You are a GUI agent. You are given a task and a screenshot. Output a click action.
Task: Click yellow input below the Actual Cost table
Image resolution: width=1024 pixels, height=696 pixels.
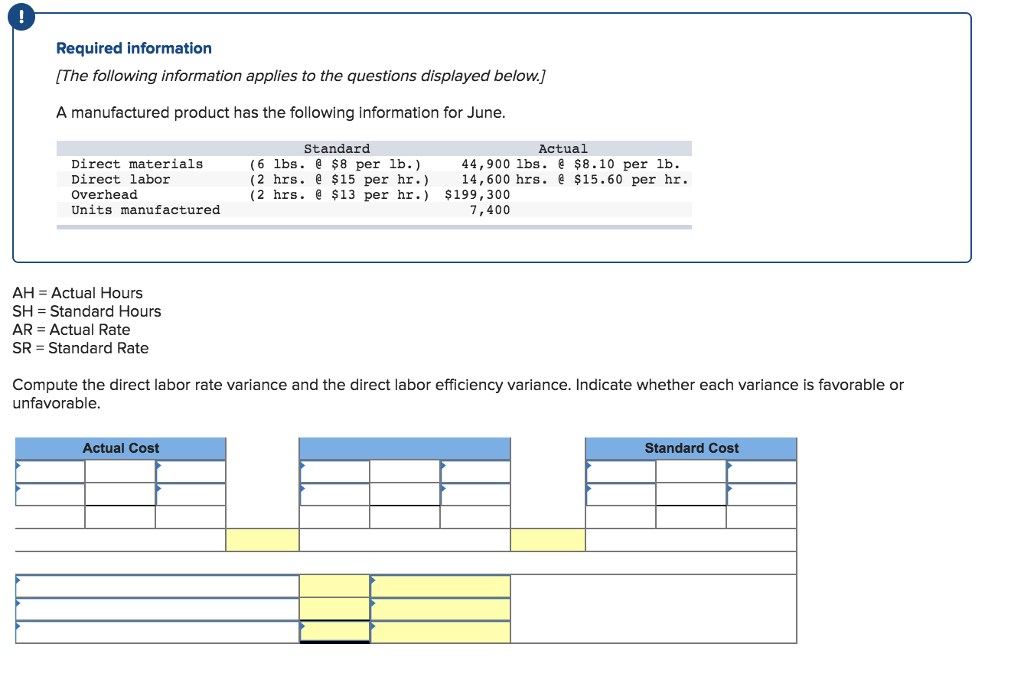[x=262, y=540]
